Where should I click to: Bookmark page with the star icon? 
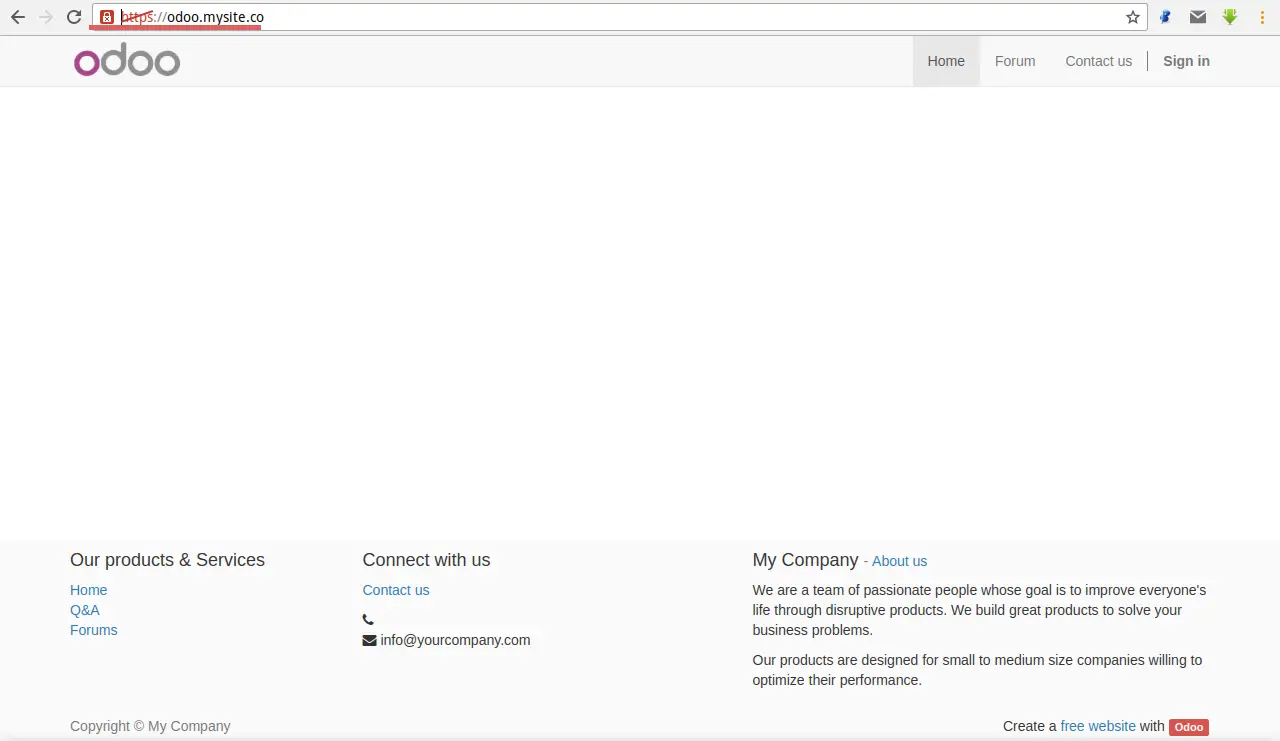(x=1133, y=17)
